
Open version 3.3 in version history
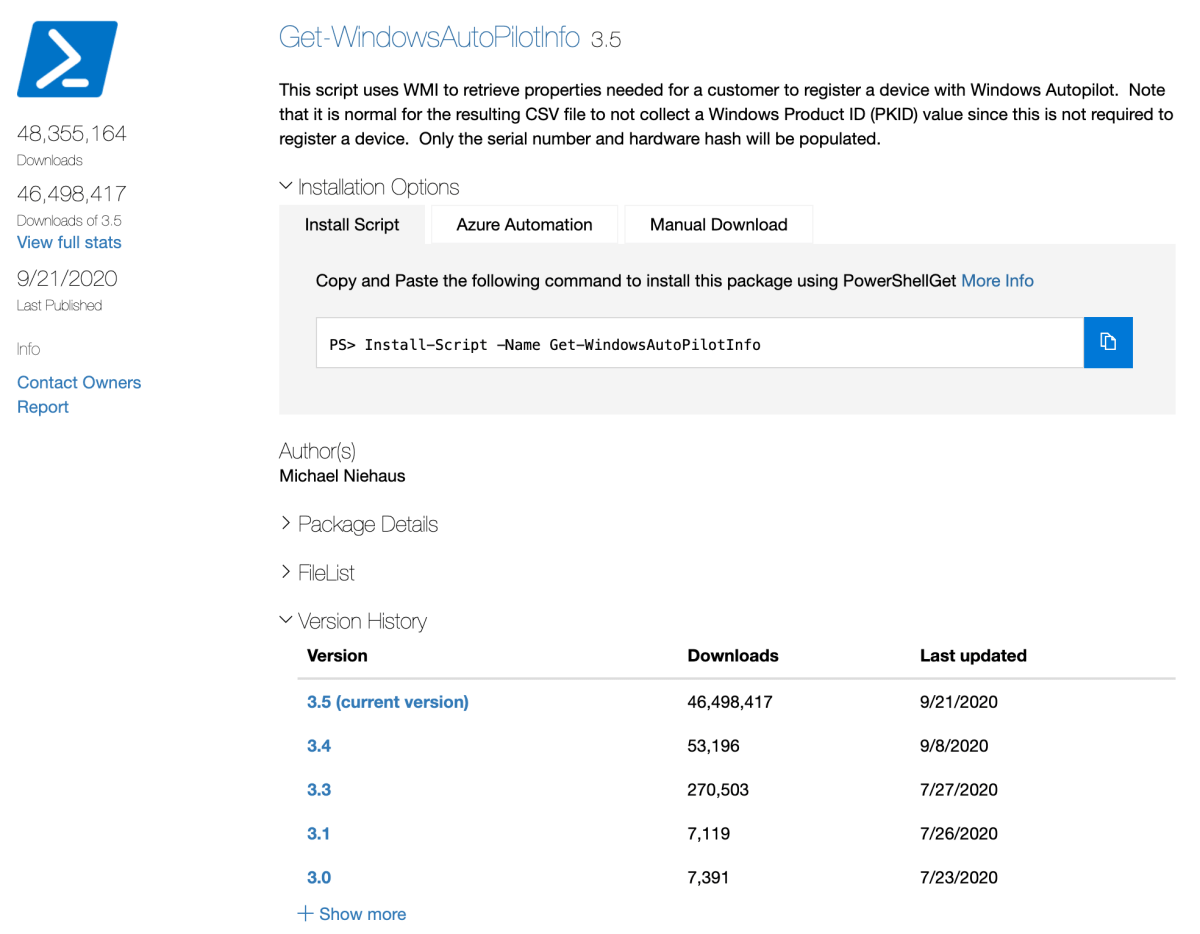coord(319,790)
